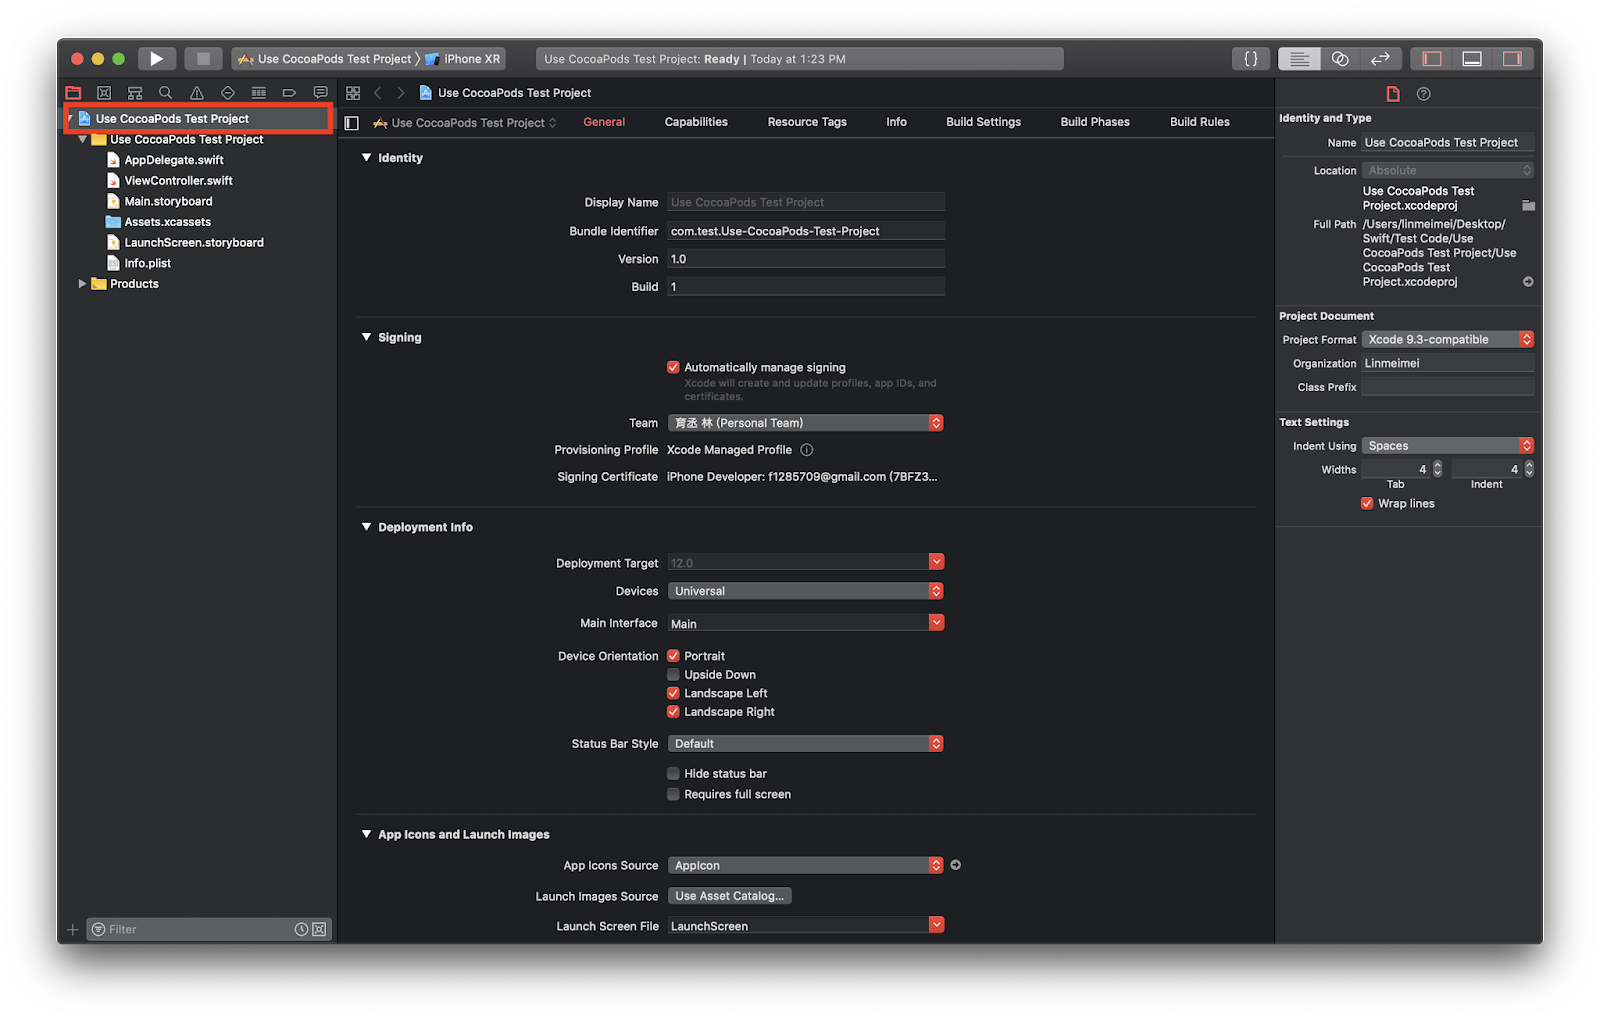This screenshot has width=1600, height=1020.
Task: Switch to the Capabilities tab
Action: (x=696, y=122)
